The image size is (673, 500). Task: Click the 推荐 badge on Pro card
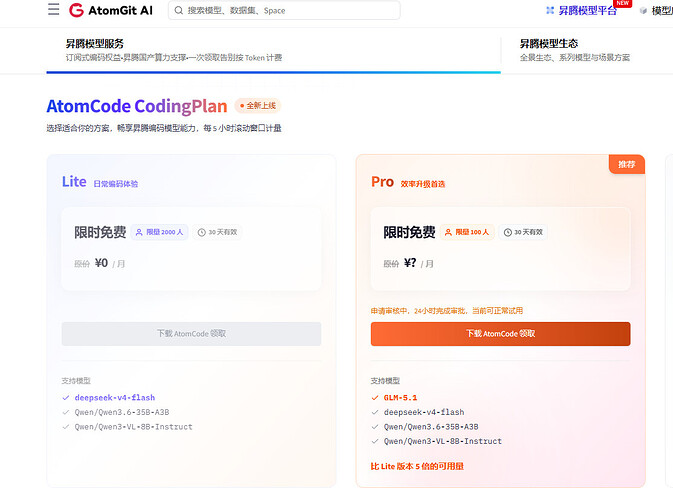click(627, 164)
